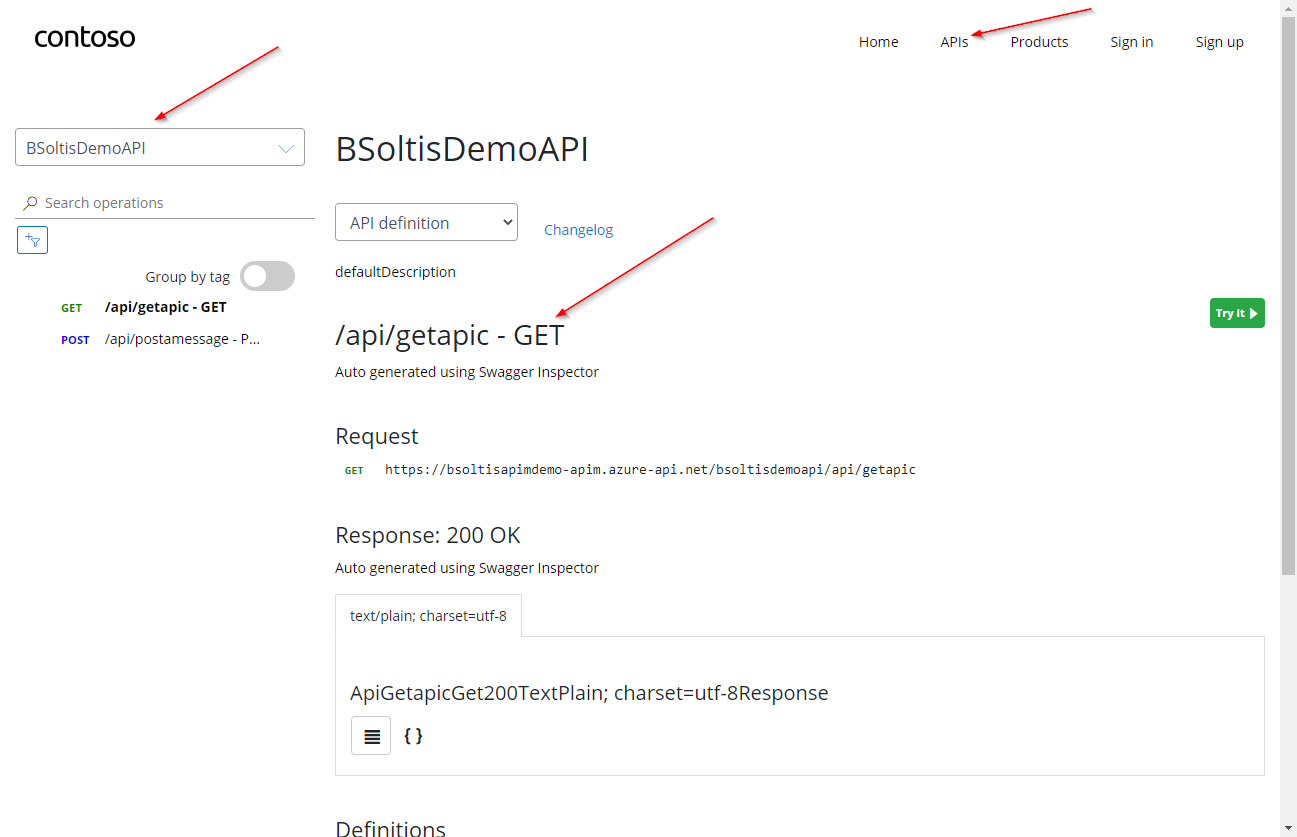This screenshot has width=1297, height=837.
Task: Click the GET badge next to the request URL
Action: [x=353, y=469]
